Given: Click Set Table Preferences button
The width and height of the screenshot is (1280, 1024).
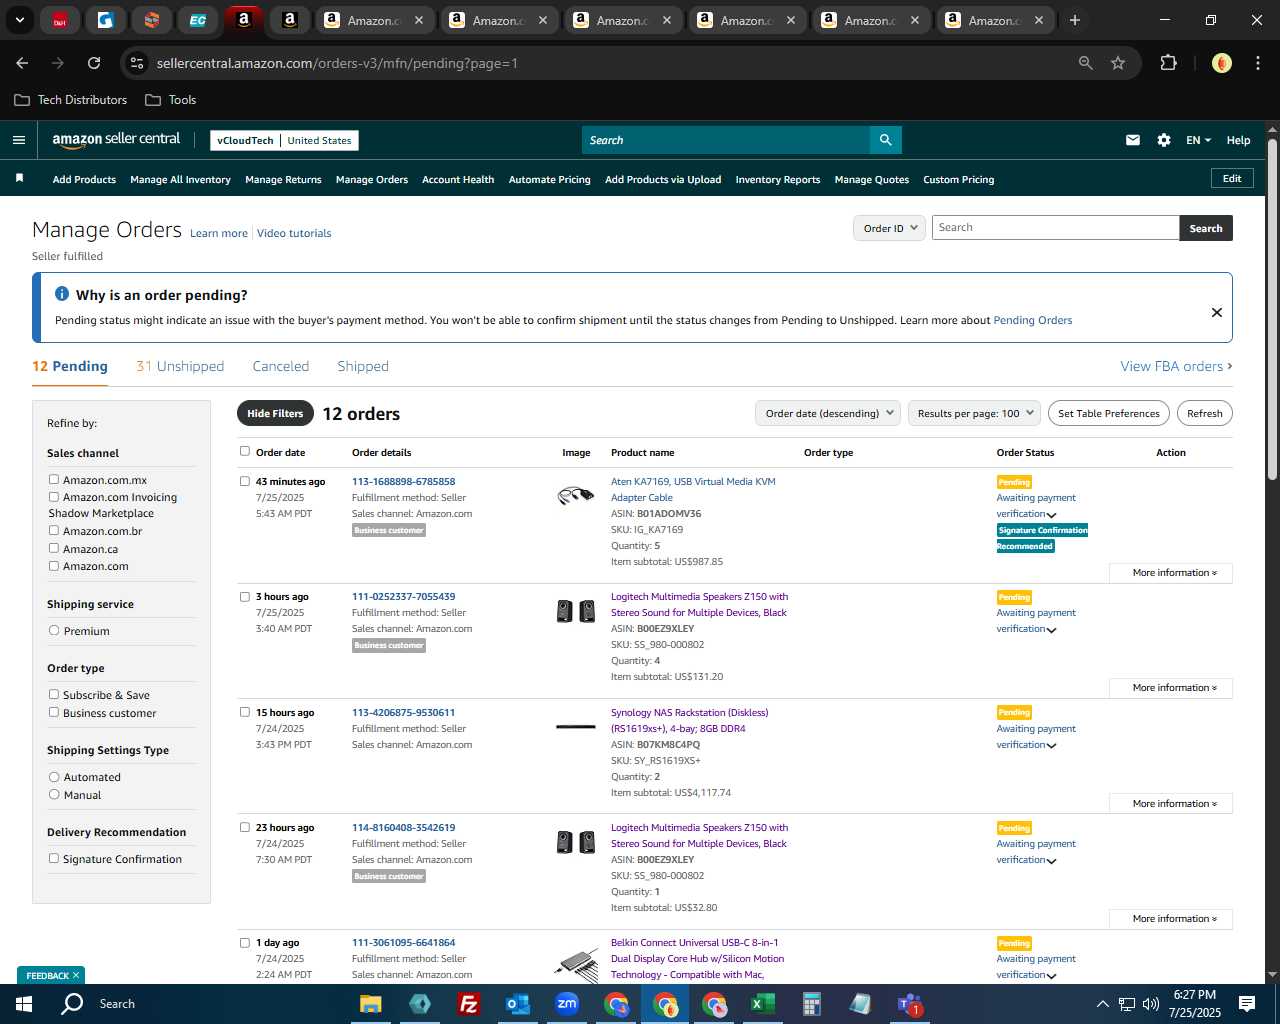Looking at the screenshot, I should [1109, 413].
